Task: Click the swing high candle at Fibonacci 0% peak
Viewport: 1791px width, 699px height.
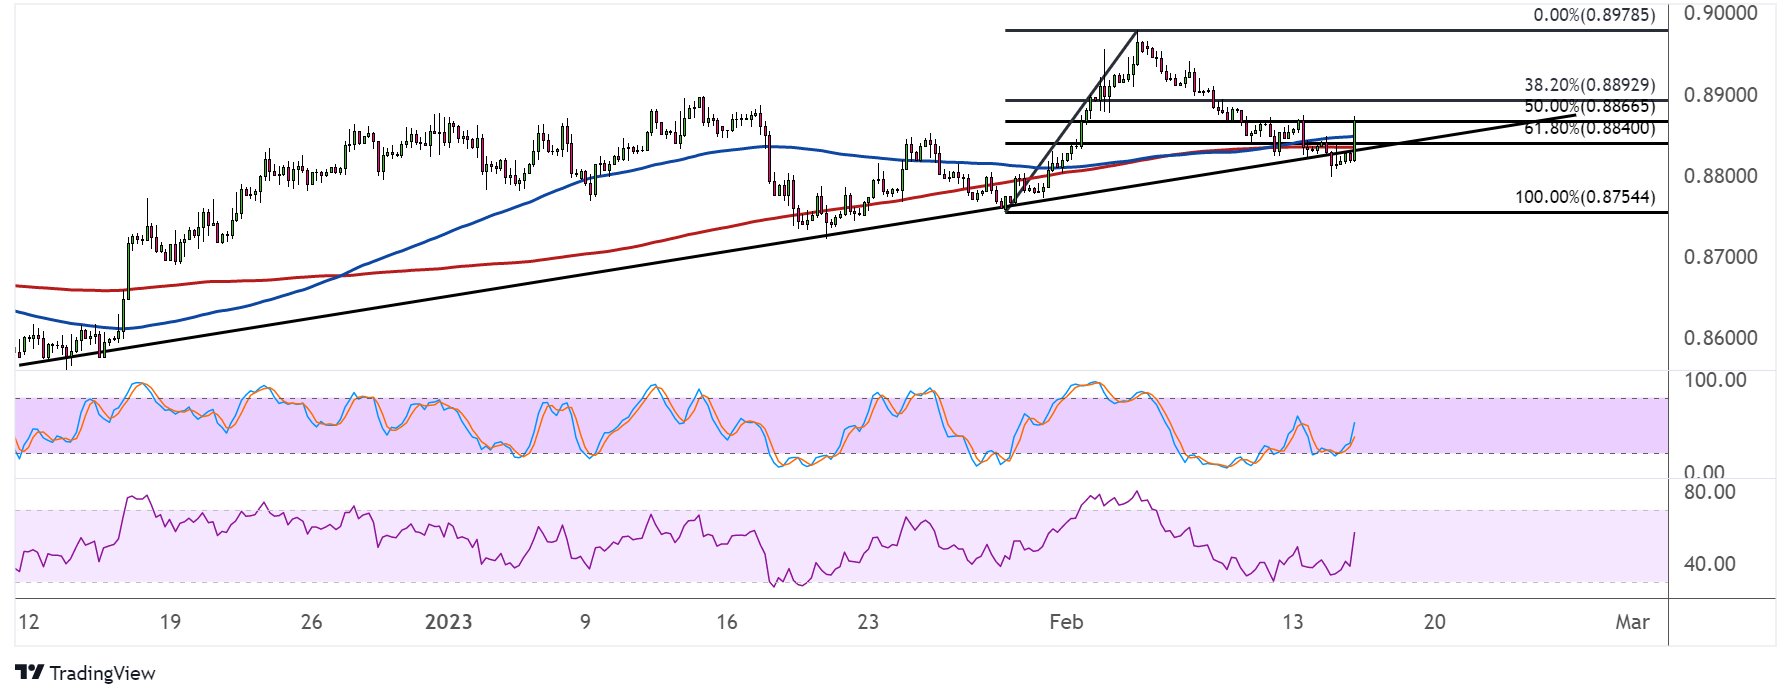Action: (x=1138, y=48)
